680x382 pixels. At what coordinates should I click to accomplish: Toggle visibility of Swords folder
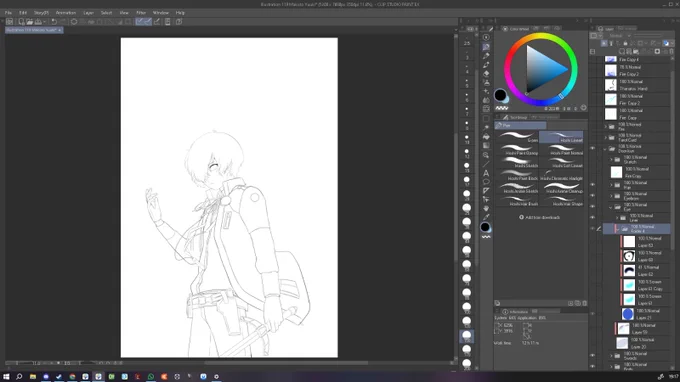pyautogui.click(x=592, y=356)
